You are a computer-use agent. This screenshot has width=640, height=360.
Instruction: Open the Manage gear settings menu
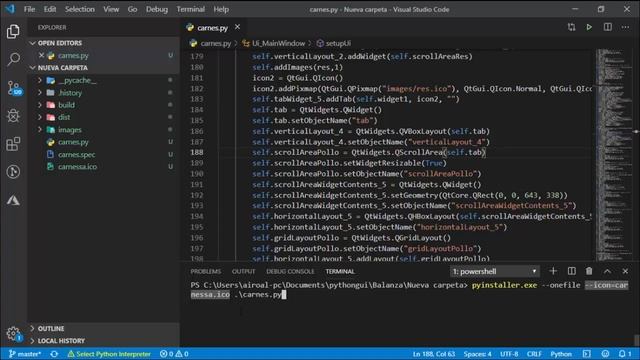(13, 333)
